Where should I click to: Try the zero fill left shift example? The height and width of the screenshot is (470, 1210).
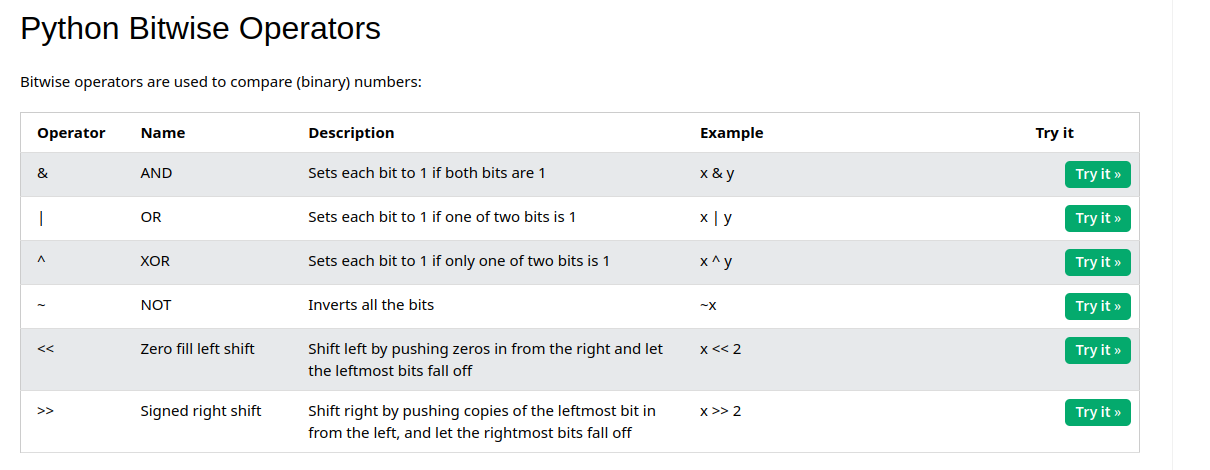(x=1097, y=350)
